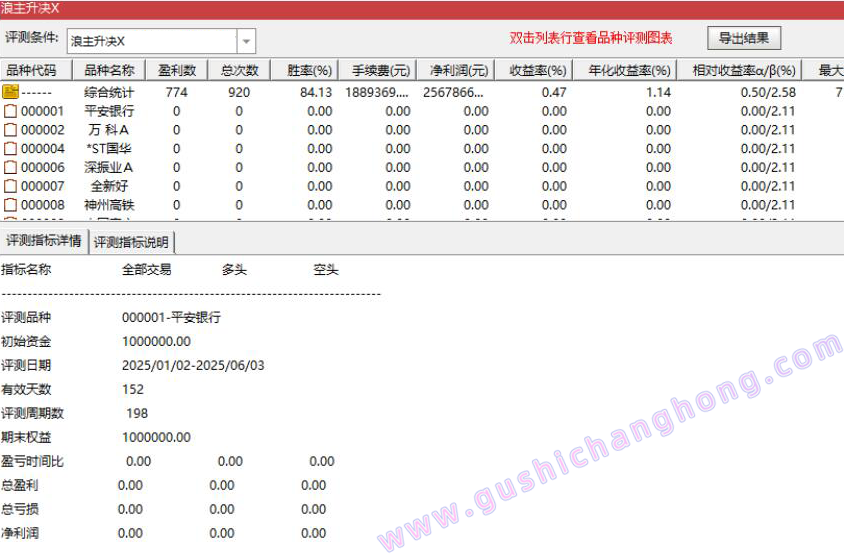Click the 初始资金 label

(26, 341)
